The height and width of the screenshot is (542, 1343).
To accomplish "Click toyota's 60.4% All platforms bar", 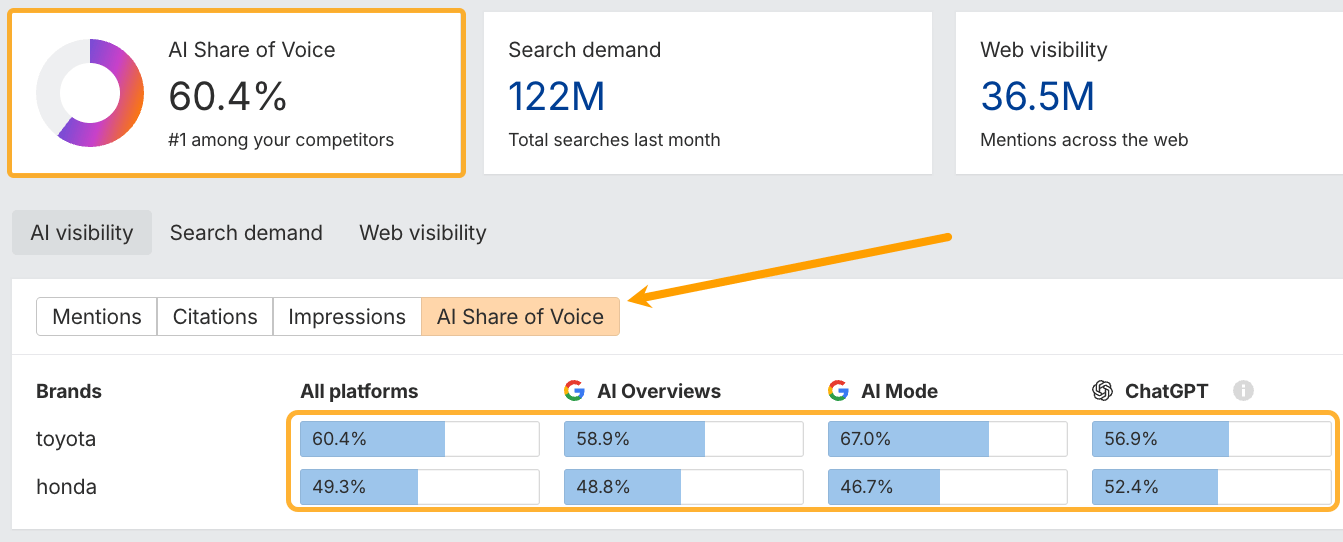I will click(420, 439).
